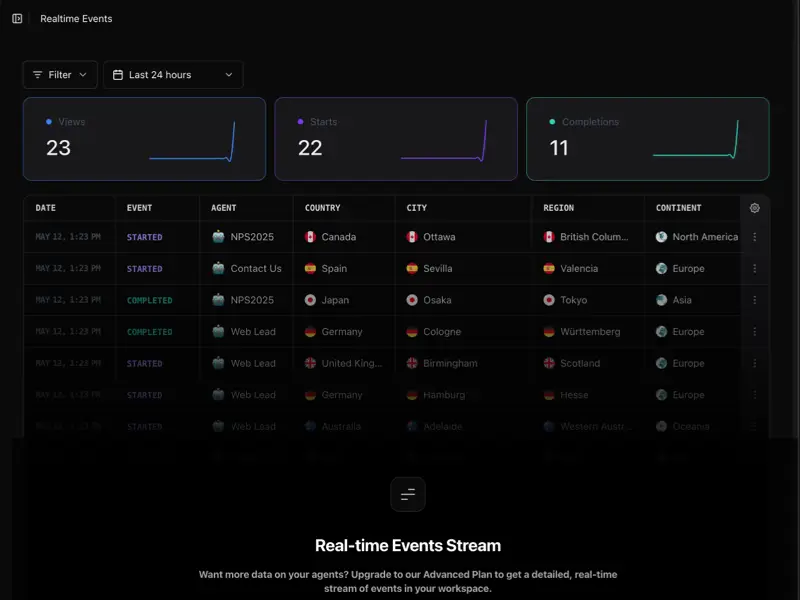Toggle the sidebar panel icon

click(17, 19)
